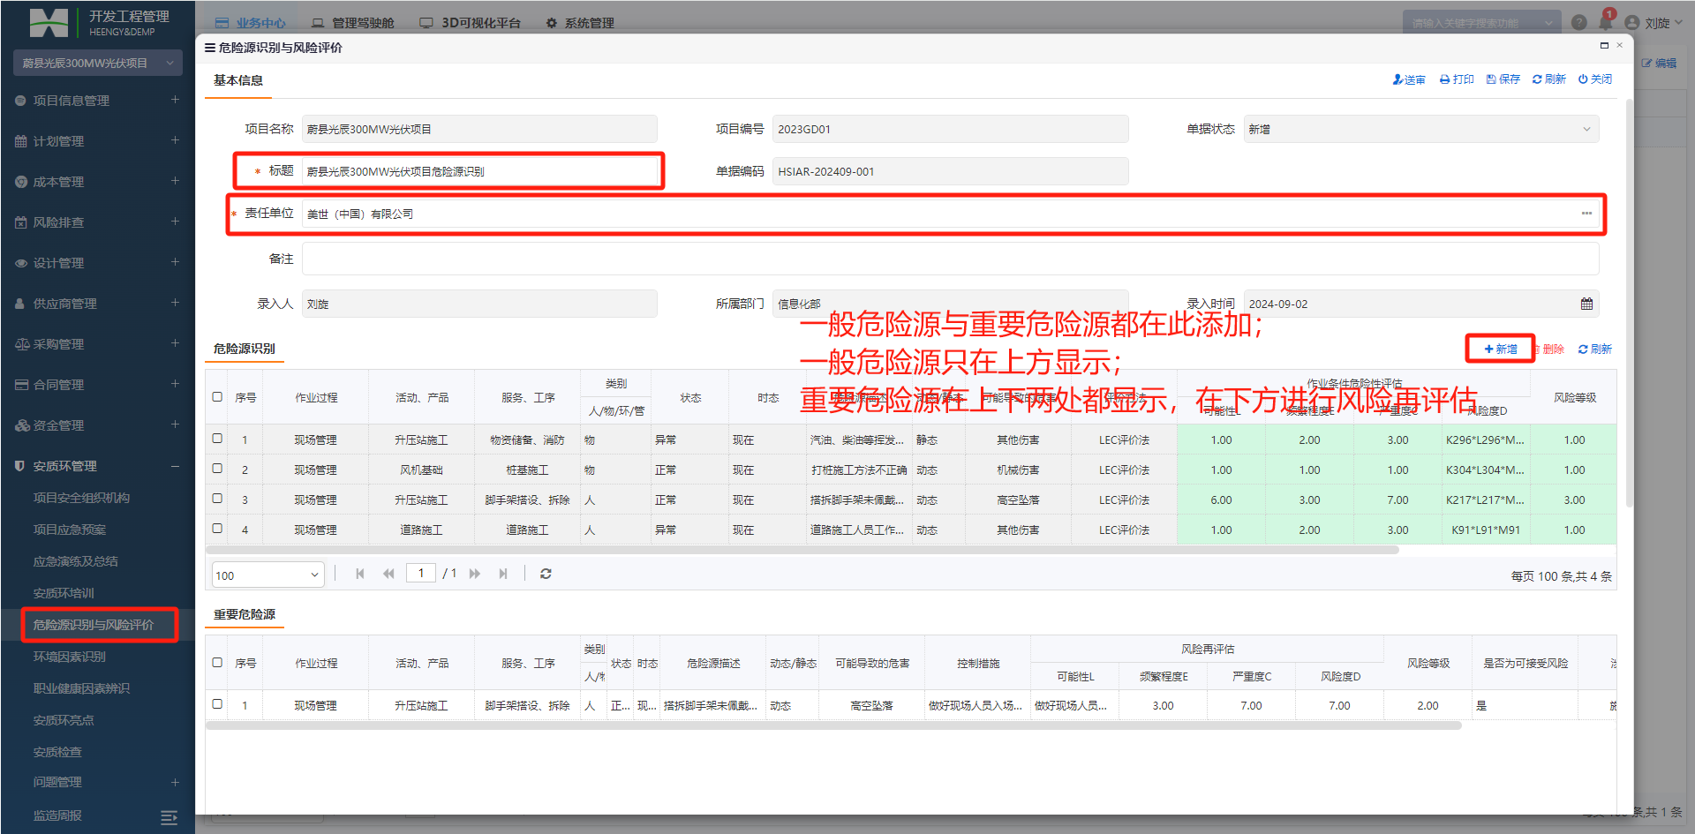The height and width of the screenshot is (834, 1695).
Task: Open the notification bell icon
Action: pos(1606,22)
